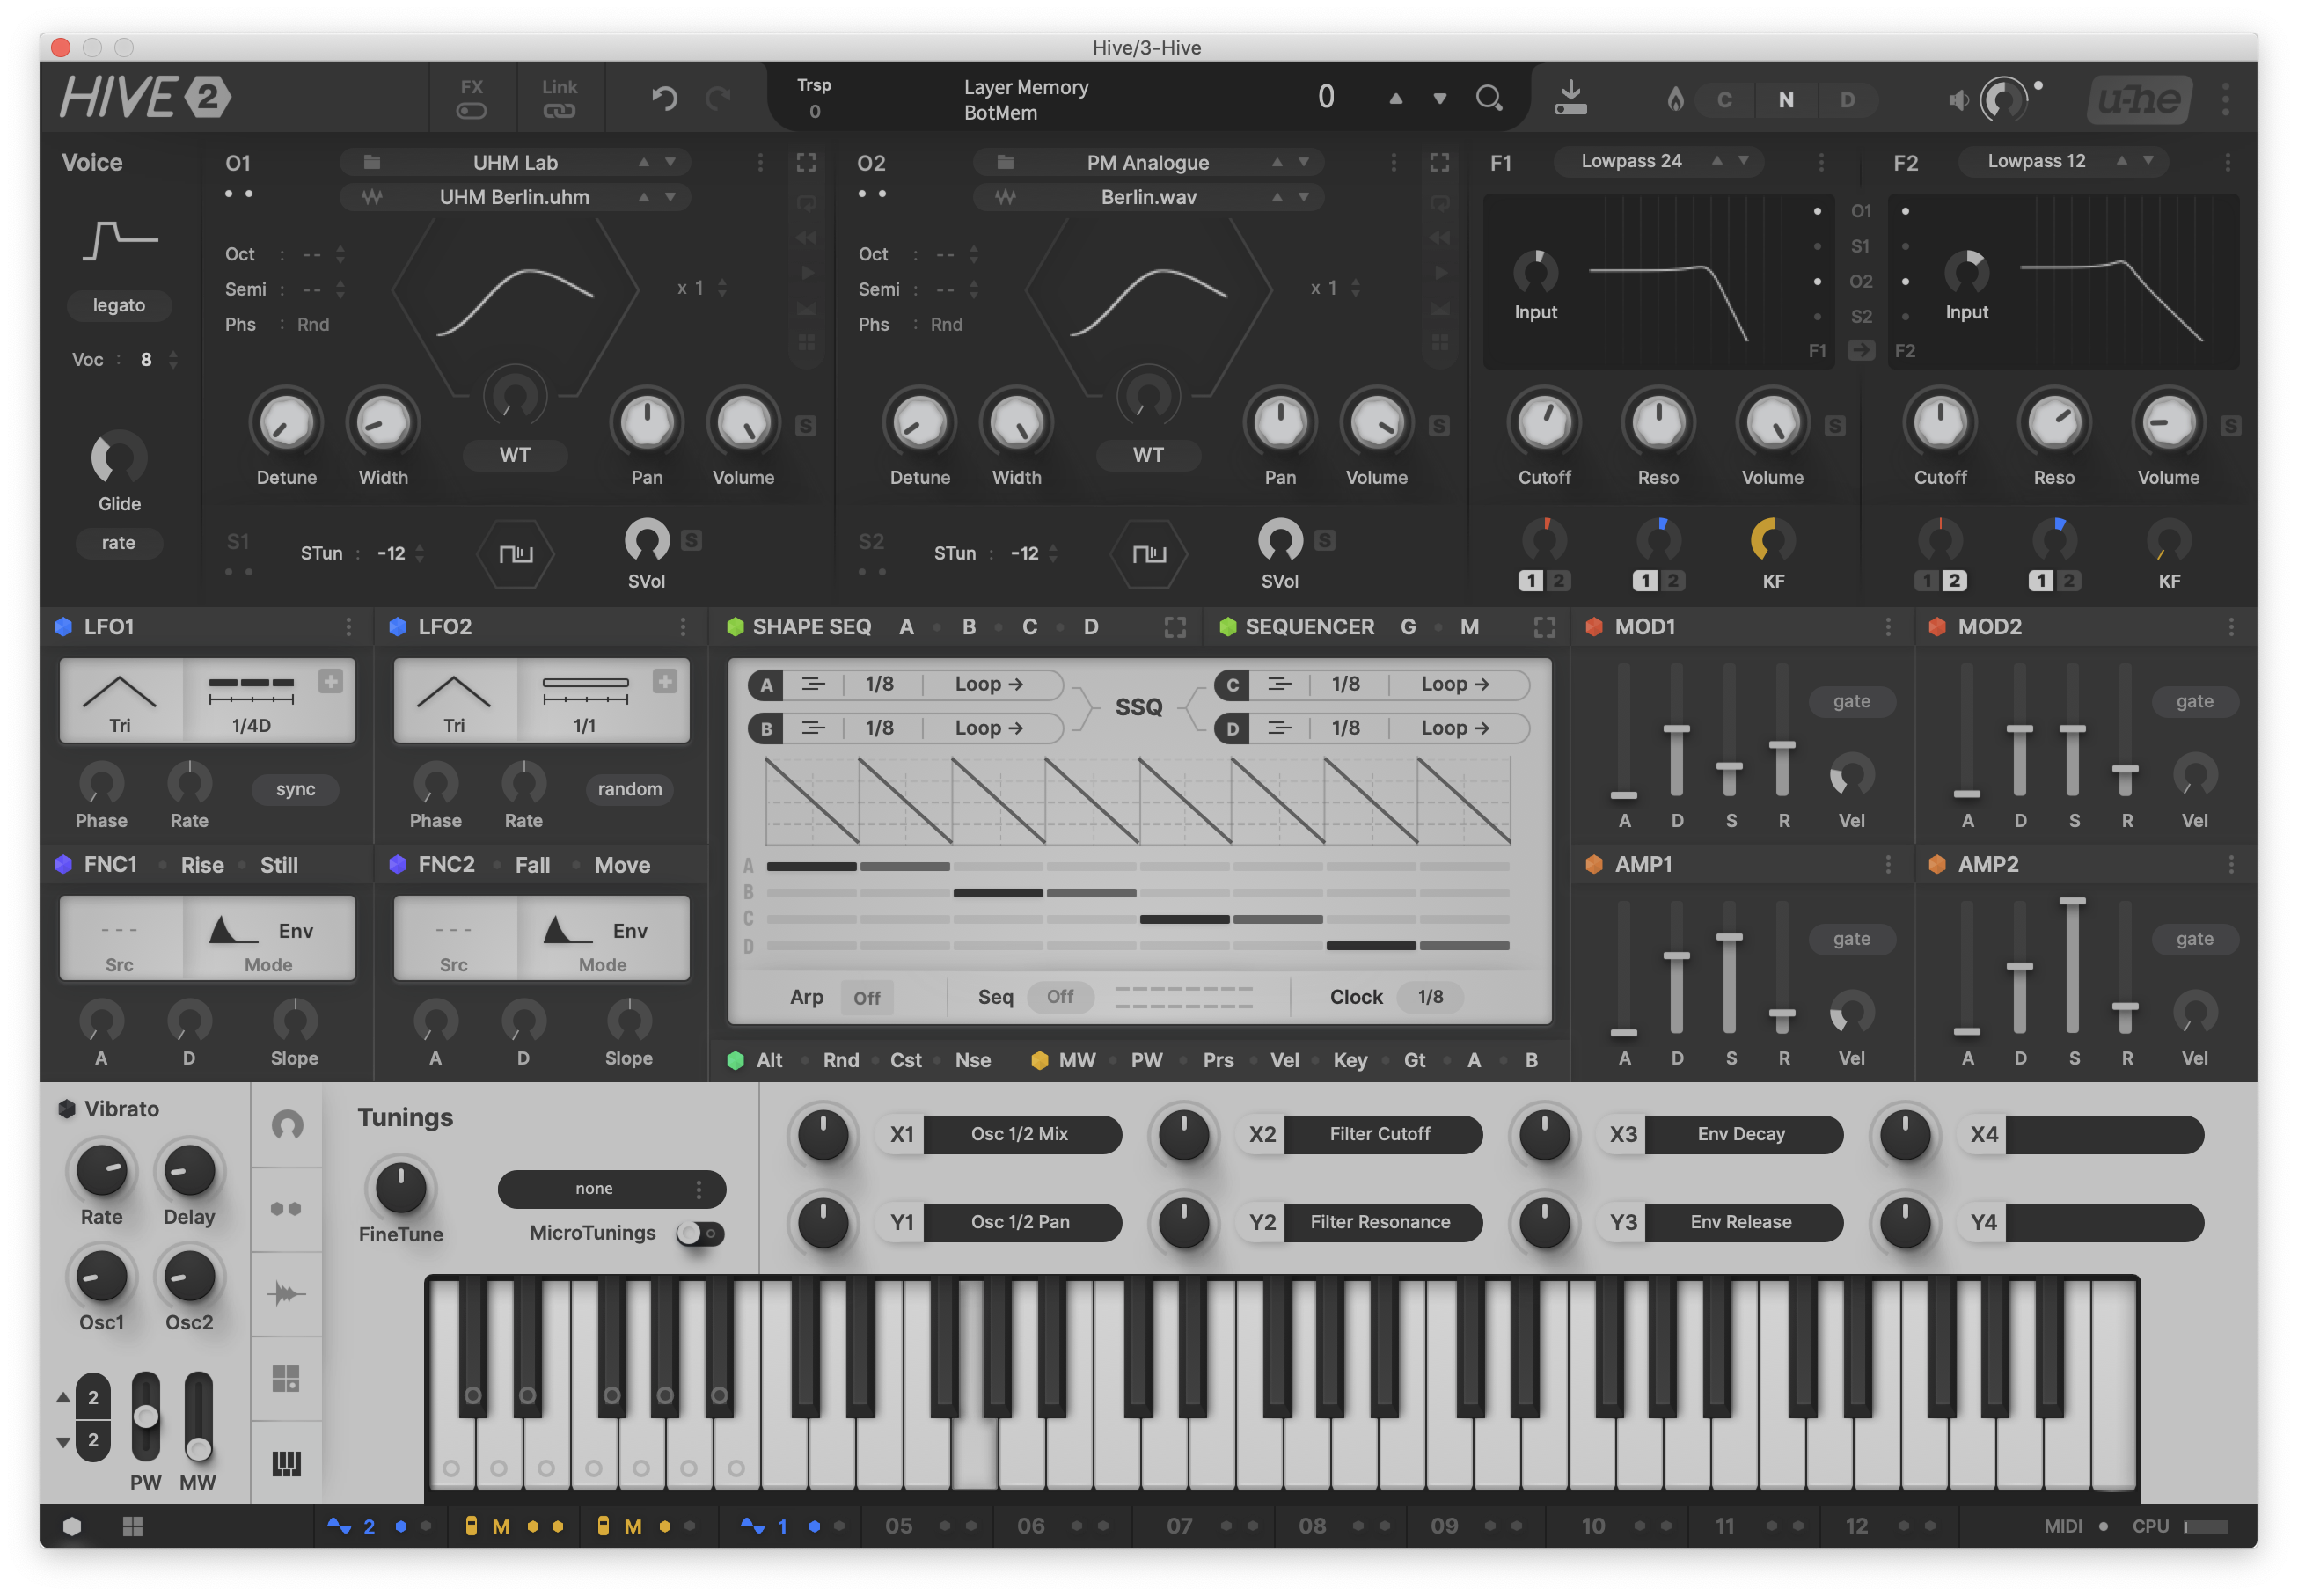Open the Clock 1/8 rate dropdown
Viewport: 2298px width, 1596px height.
point(1430,997)
